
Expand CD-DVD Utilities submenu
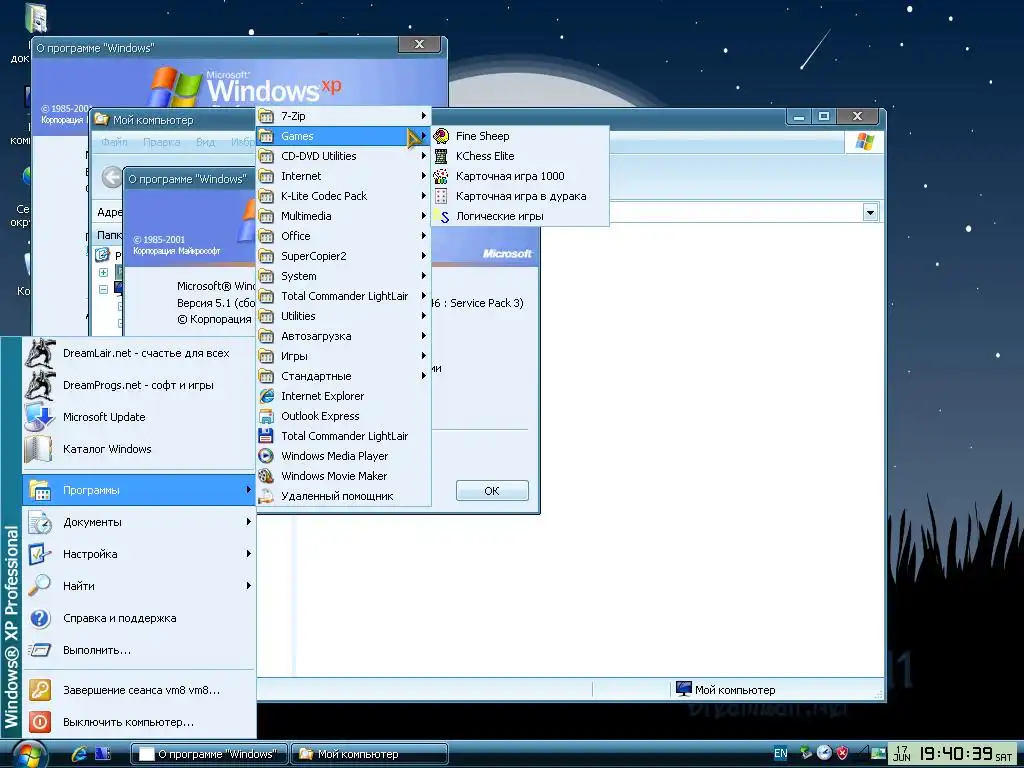pyautogui.click(x=344, y=156)
